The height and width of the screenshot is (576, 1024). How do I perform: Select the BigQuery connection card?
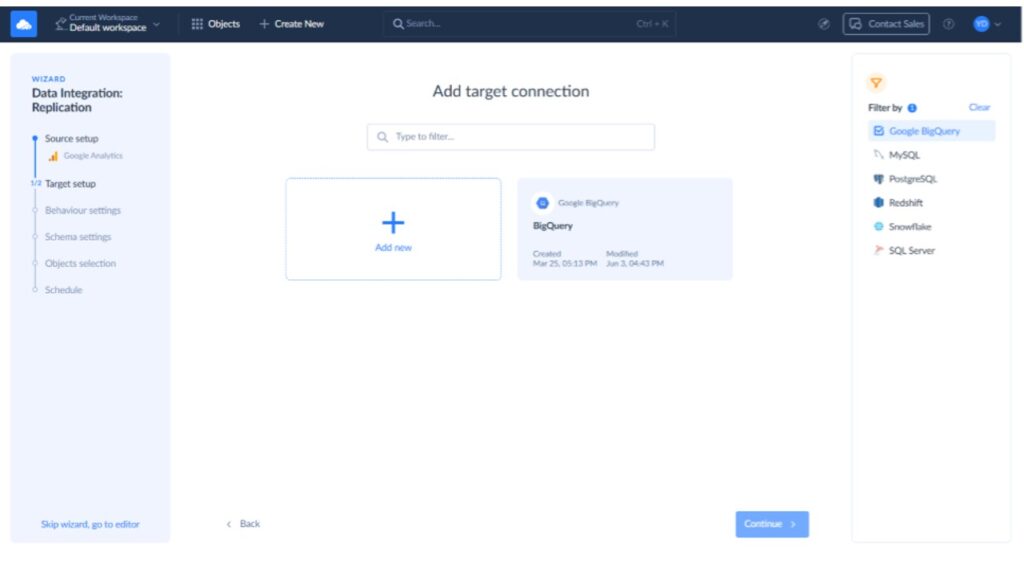625,229
